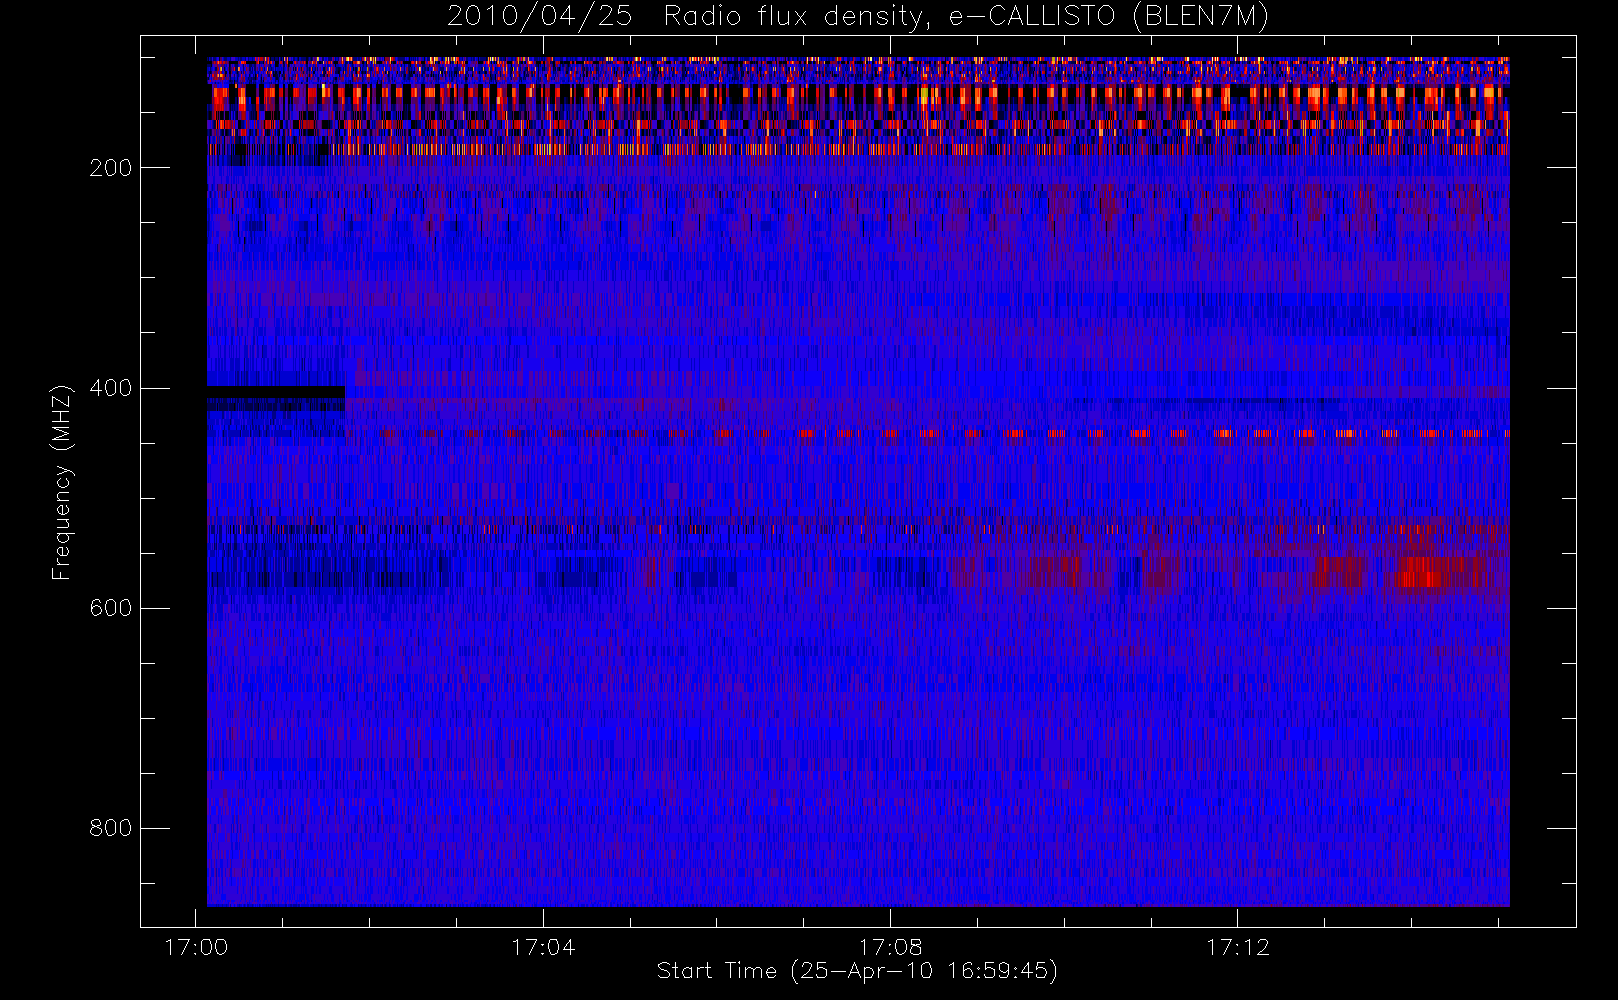
Task: Click the 17:08 time tick label
Action: [x=890, y=947]
